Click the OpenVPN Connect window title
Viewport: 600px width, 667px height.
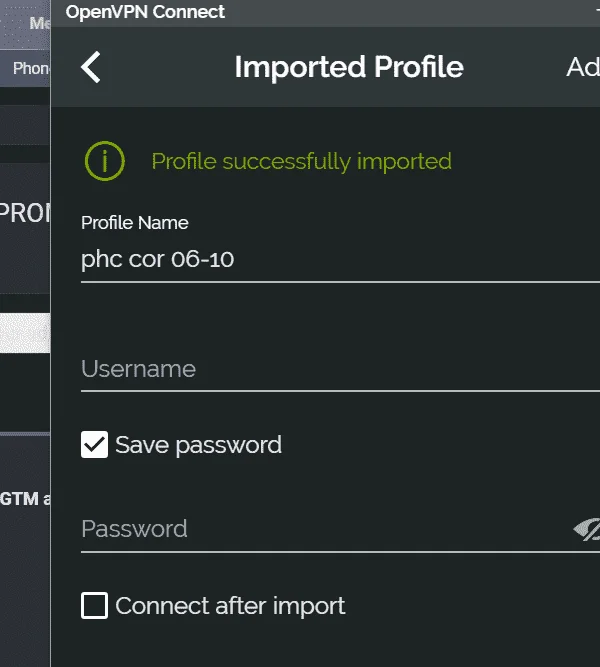145,12
